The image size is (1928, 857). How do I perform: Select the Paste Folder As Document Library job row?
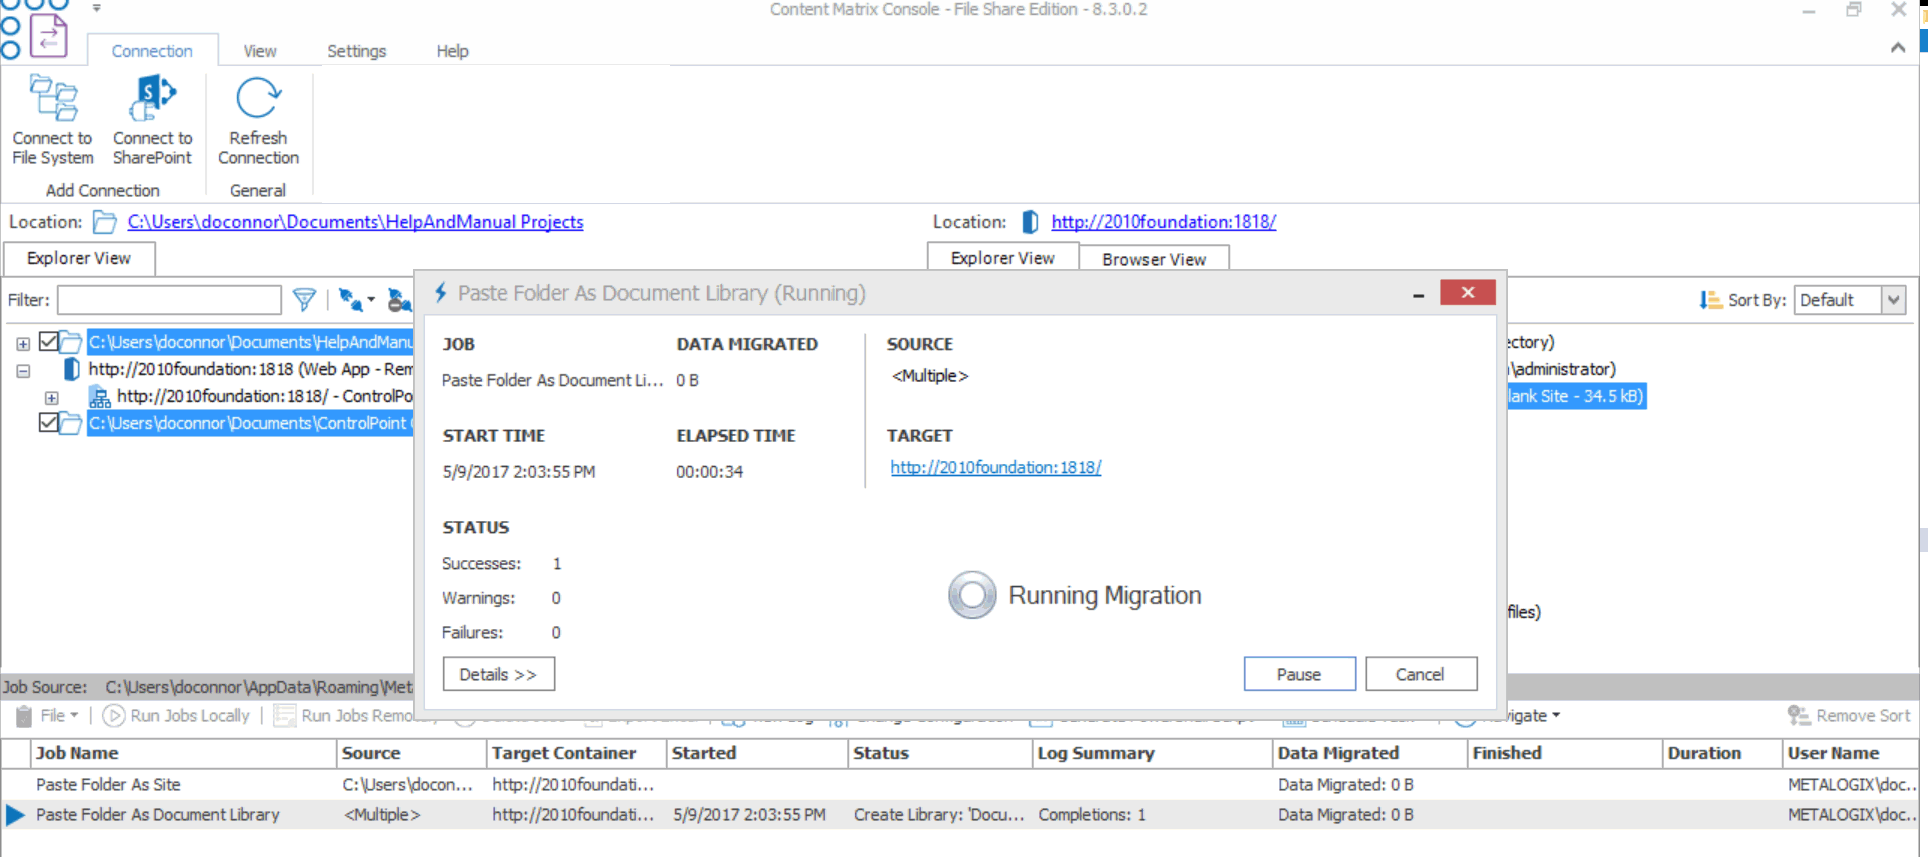click(x=960, y=815)
